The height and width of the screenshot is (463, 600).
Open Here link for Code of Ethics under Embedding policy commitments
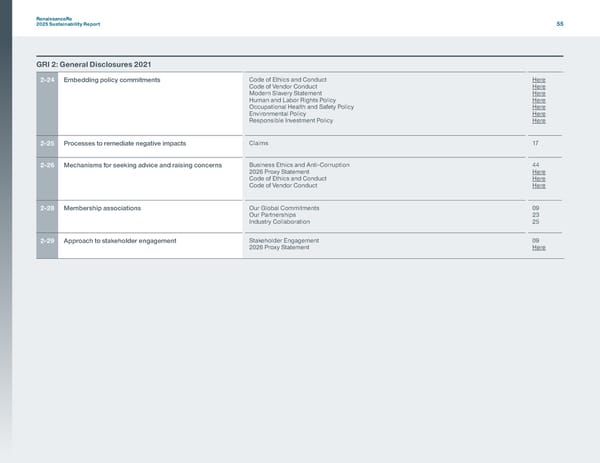[538, 80]
